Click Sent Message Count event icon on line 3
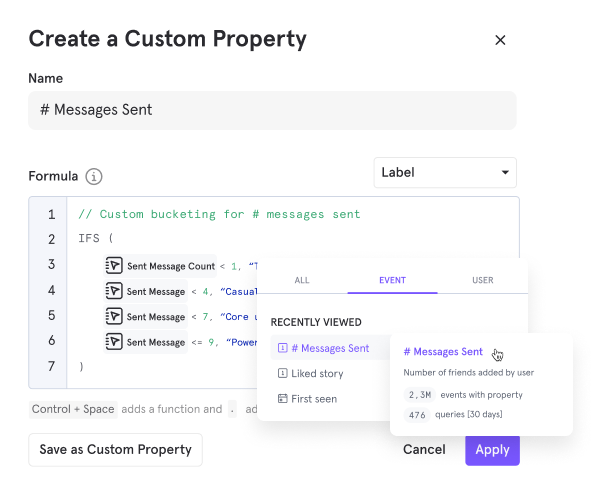Viewport: 595px width, 488px height. (x=113, y=266)
